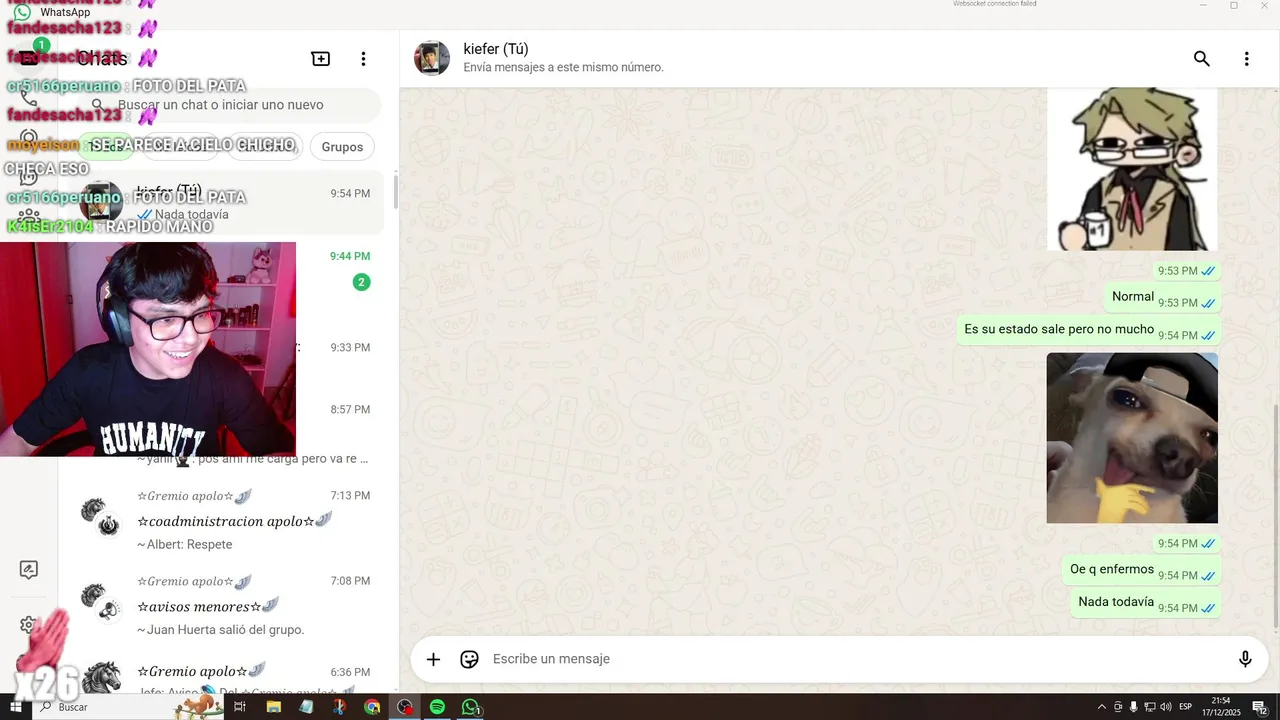Click the 'Oe q enfermos' message
The height and width of the screenshot is (720, 1280).
1141,570
